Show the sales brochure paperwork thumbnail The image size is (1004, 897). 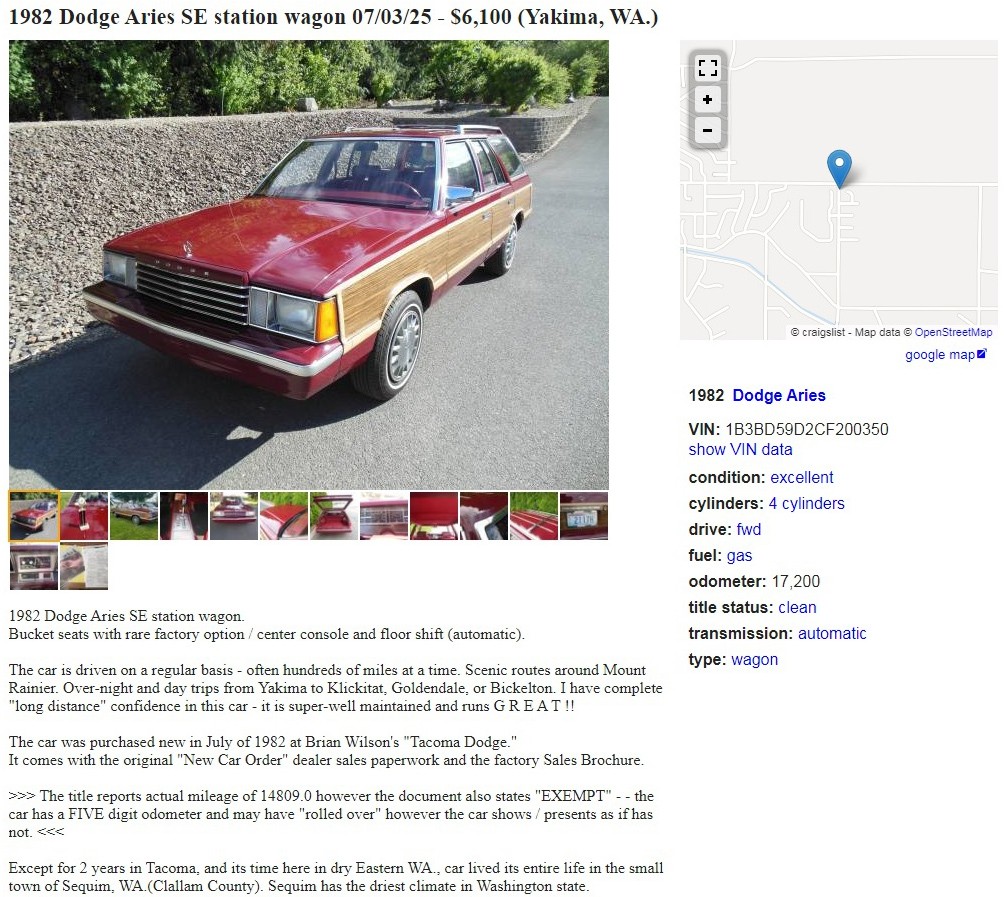[x=84, y=566]
